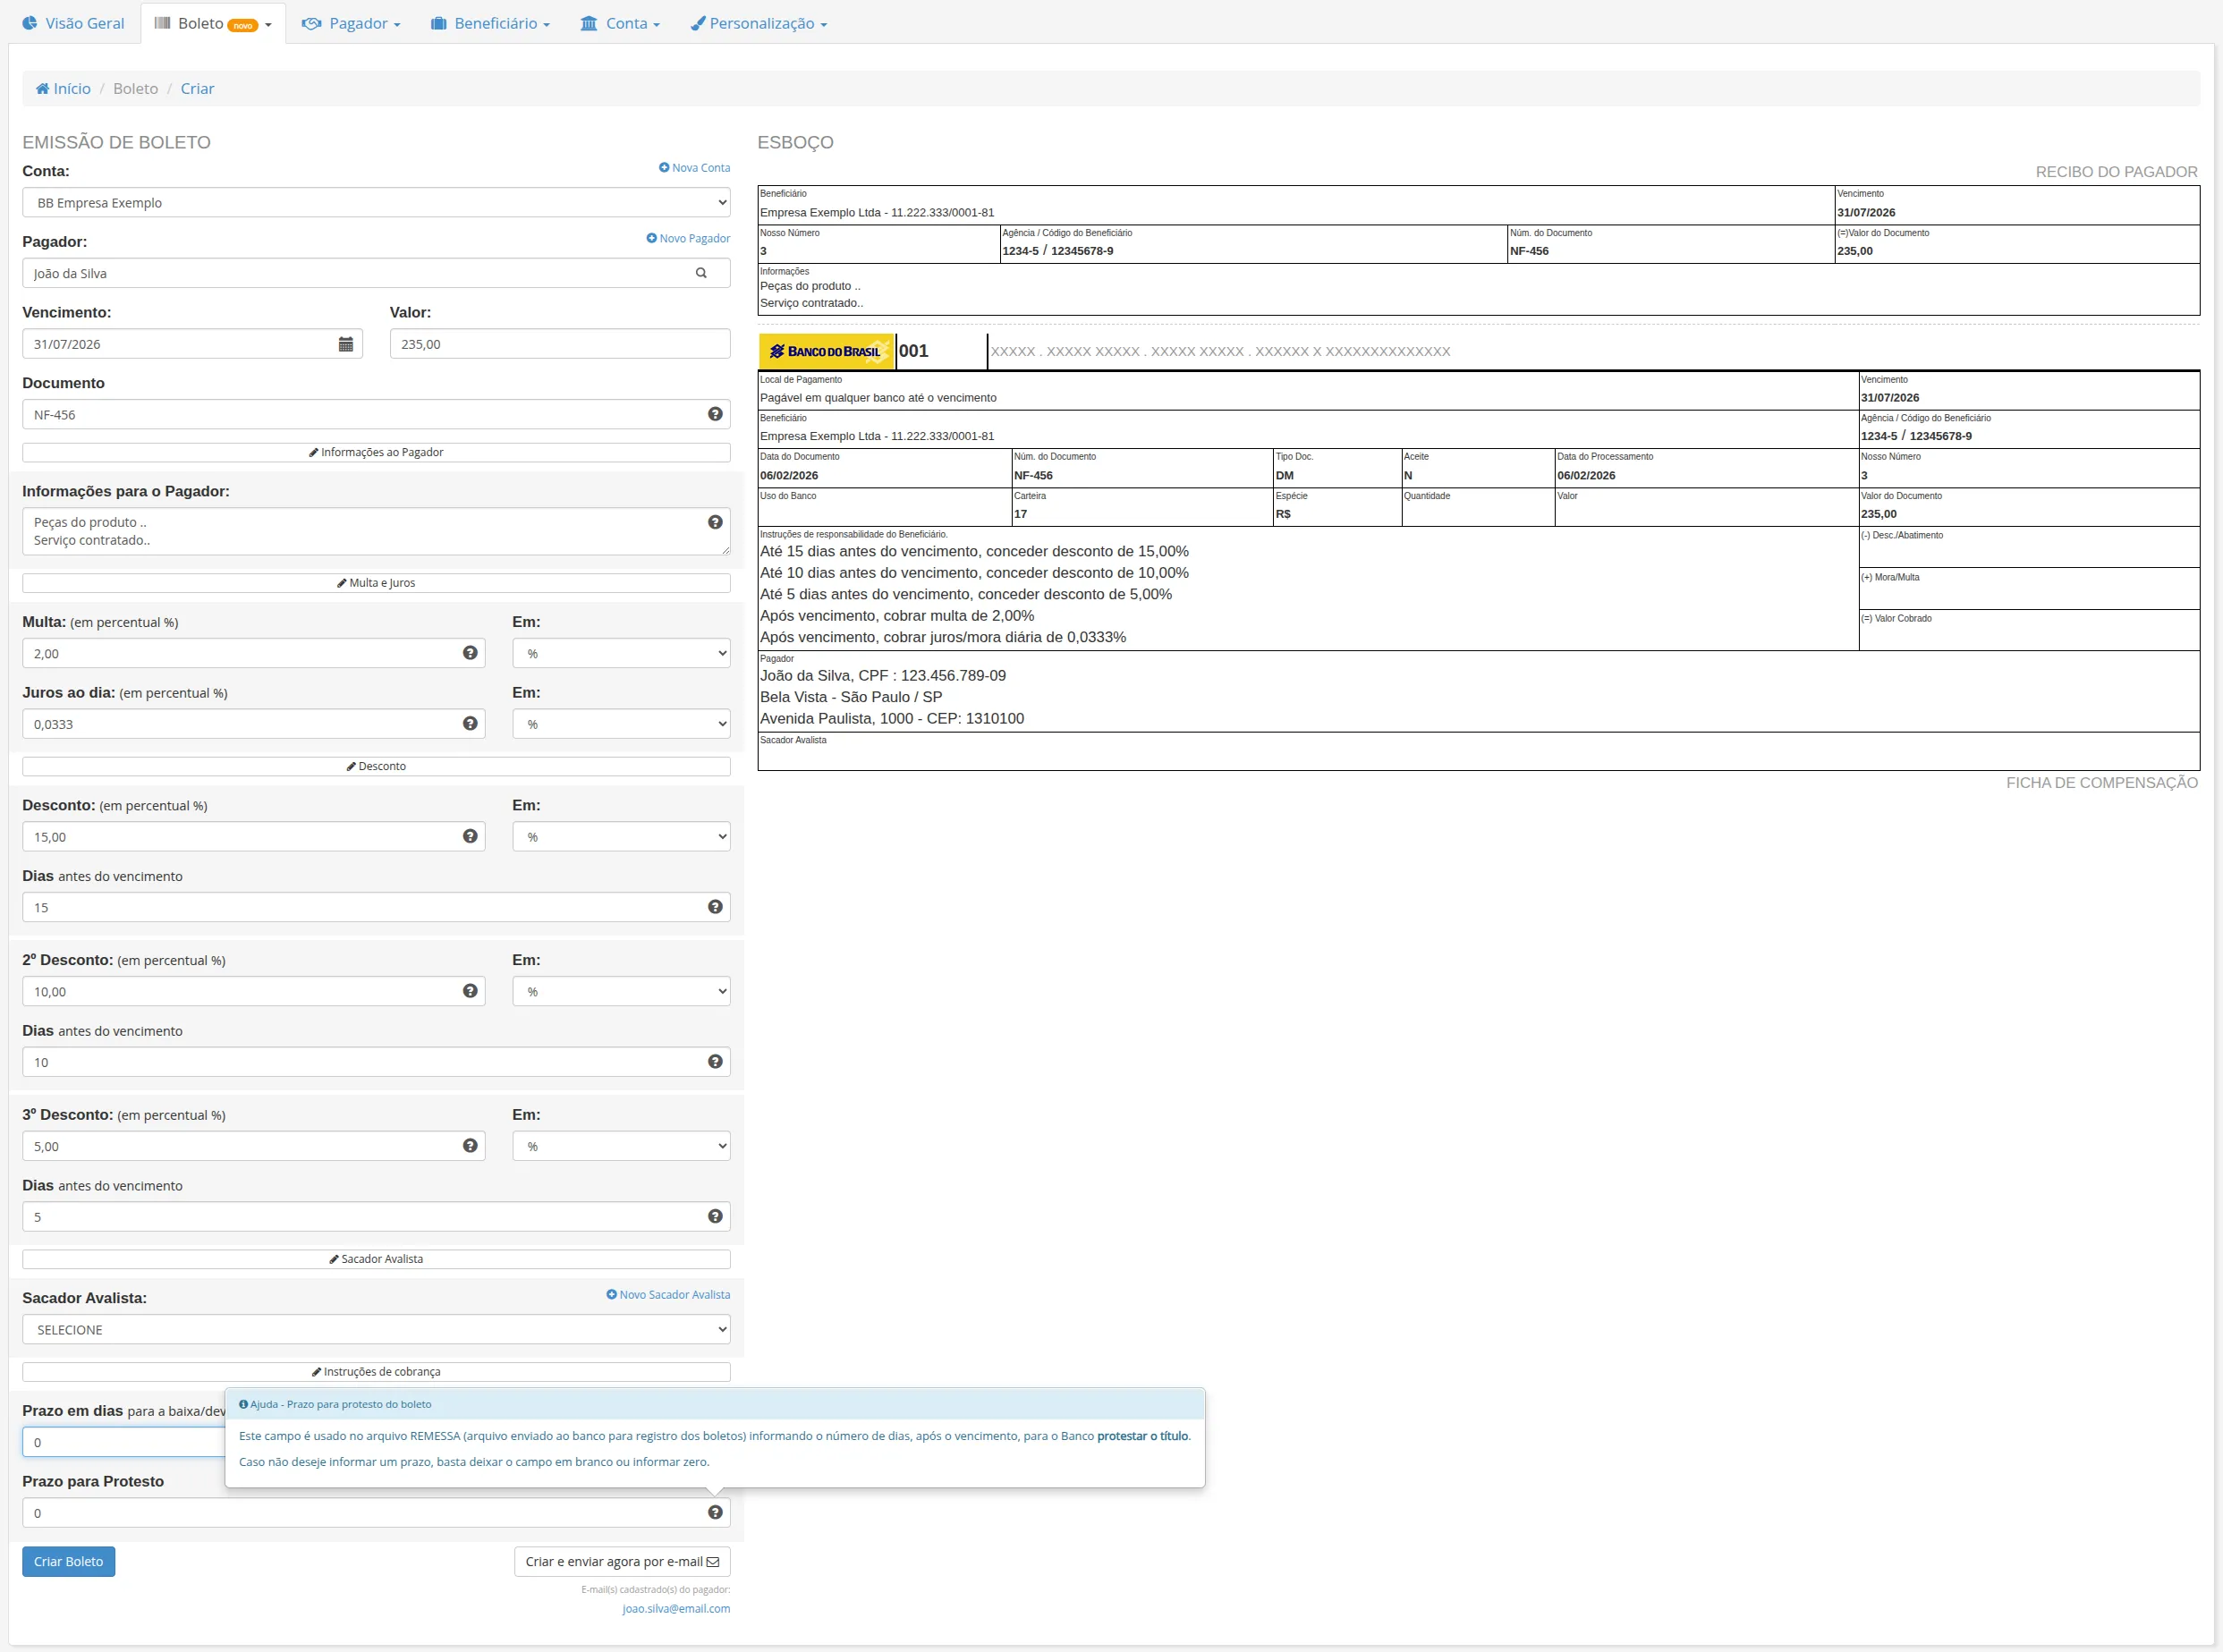The height and width of the screenshot is (1652, 2223).
Task: Open the Vencimento calendar date picker icon
Action: [x=346, y=344]
